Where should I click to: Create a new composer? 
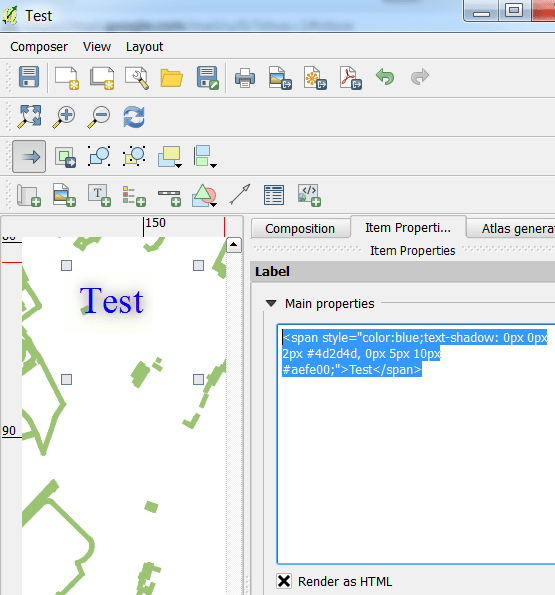(67, 78)
